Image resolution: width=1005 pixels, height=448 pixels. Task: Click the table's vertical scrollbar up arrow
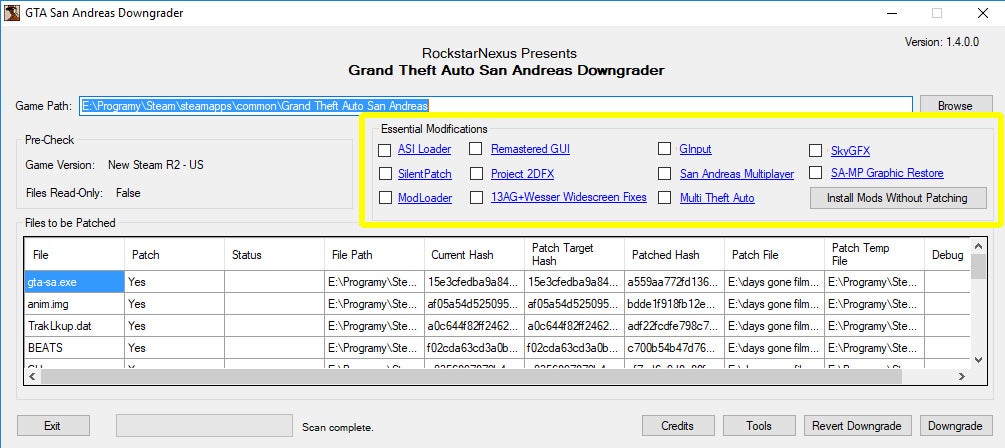point(978,246)
